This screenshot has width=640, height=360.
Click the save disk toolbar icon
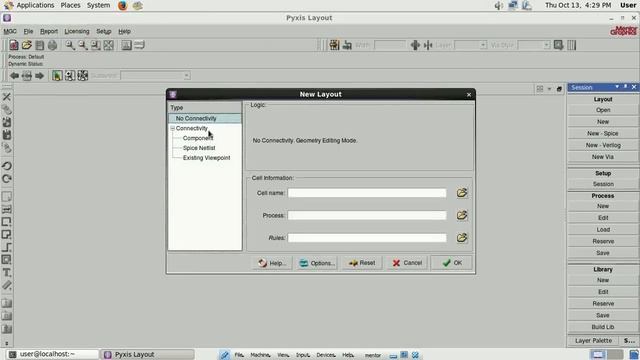coord(40,45)
